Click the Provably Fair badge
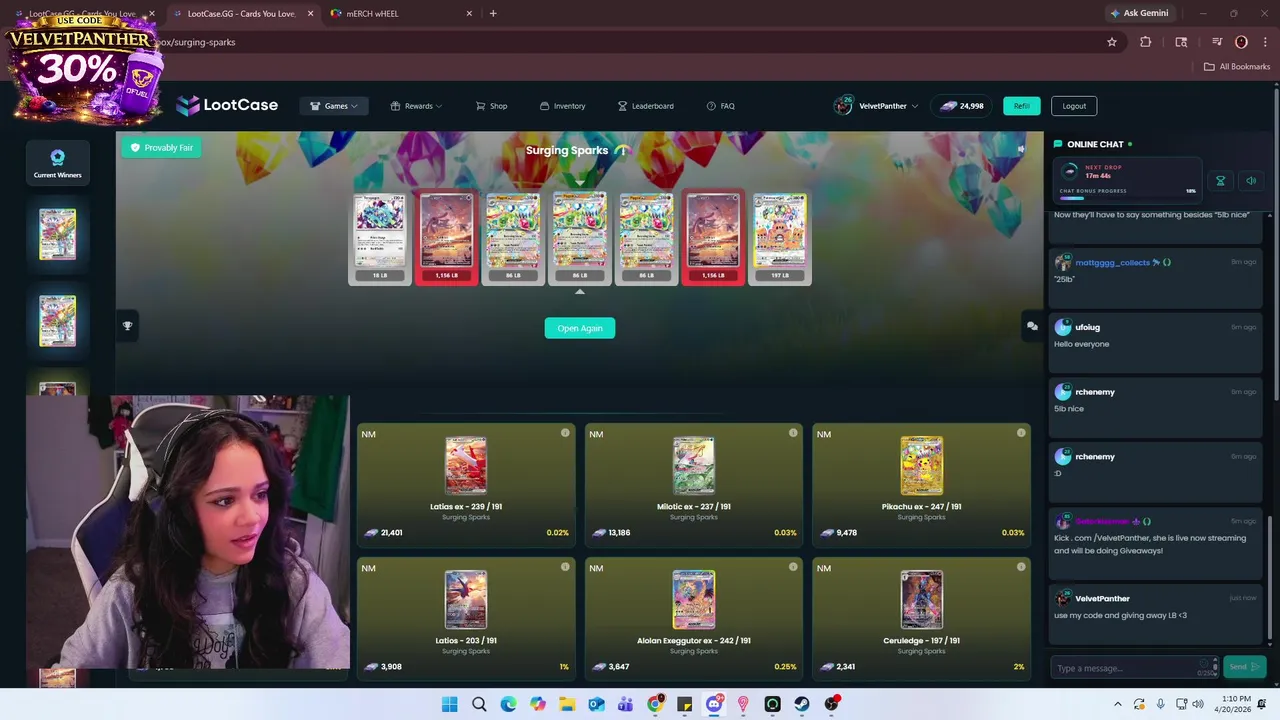 click(162, 148)
